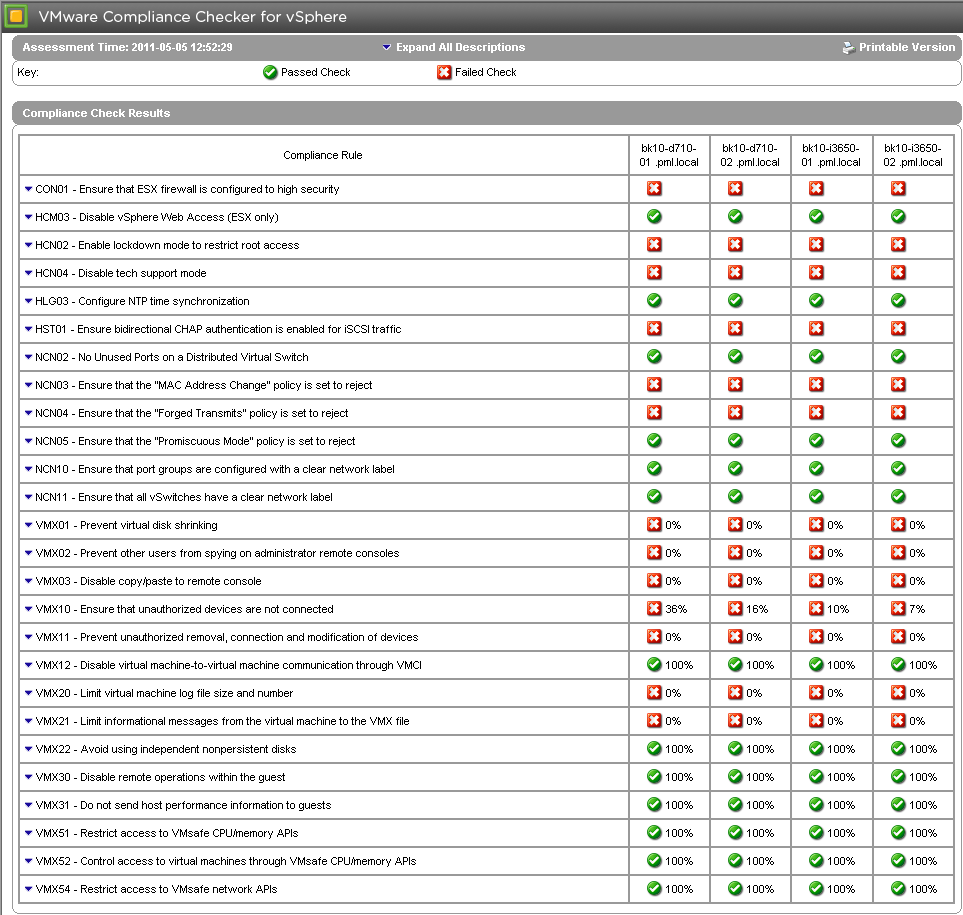Click the NCN04 Forged Transmits rule text
Screen dimensions: 963x915
192,413
